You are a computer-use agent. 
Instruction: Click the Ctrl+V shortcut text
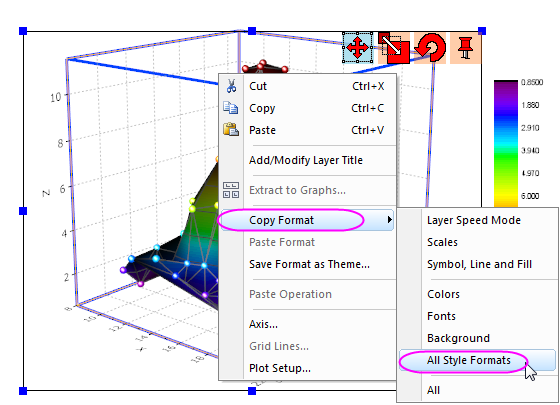point(368,130)
